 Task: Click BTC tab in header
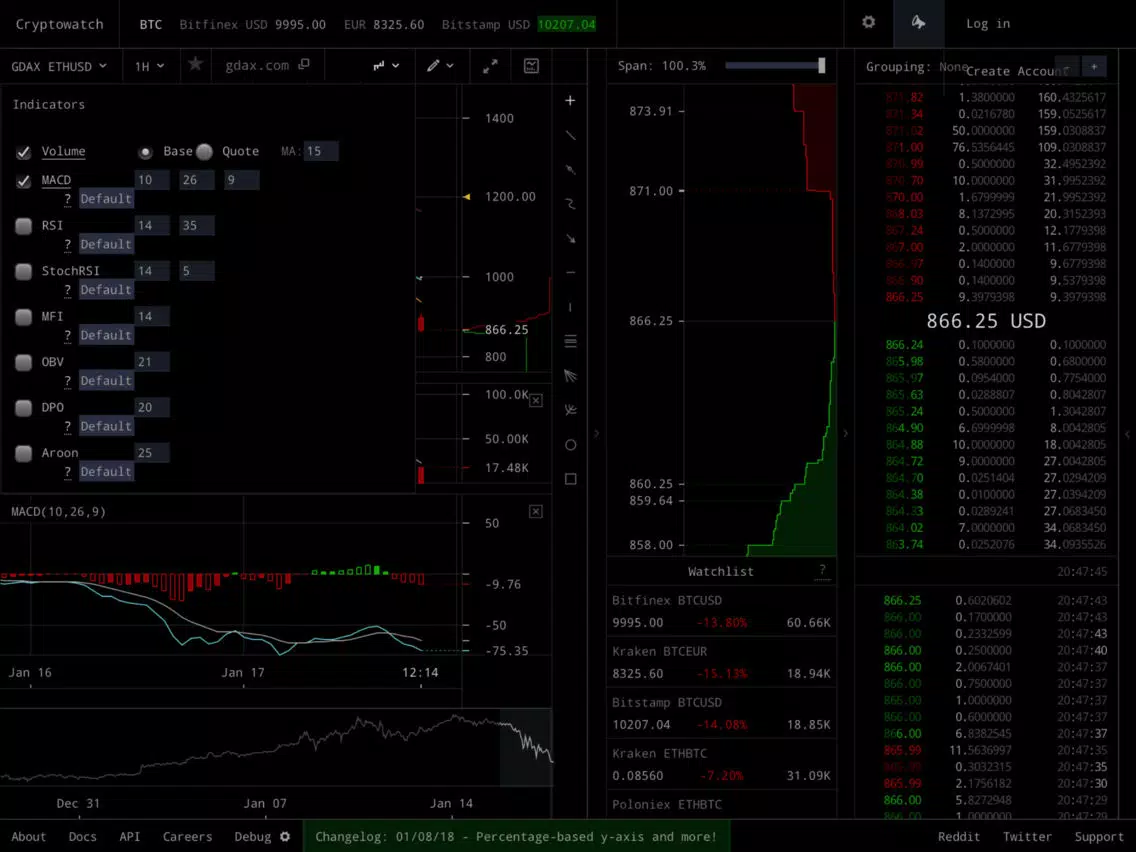pyautogui.click(x=151, y=25)
